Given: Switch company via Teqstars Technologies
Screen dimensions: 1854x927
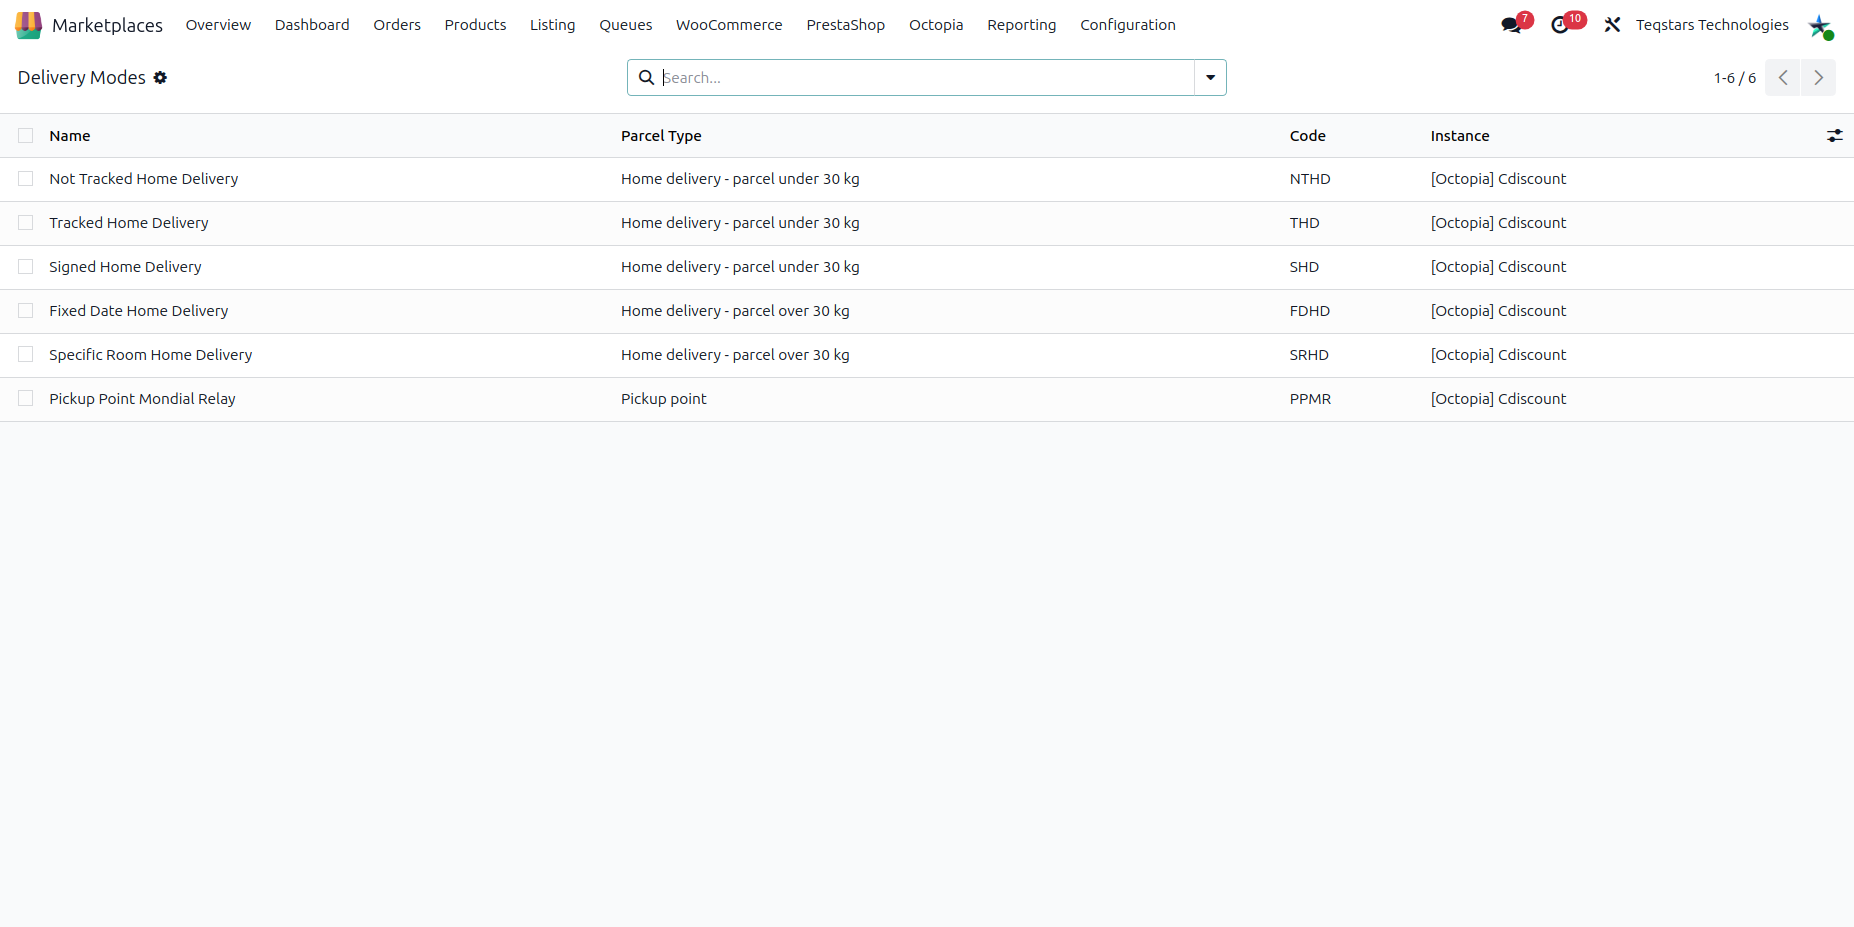Looking at the screenshot, I should (x=1712, y=25).
